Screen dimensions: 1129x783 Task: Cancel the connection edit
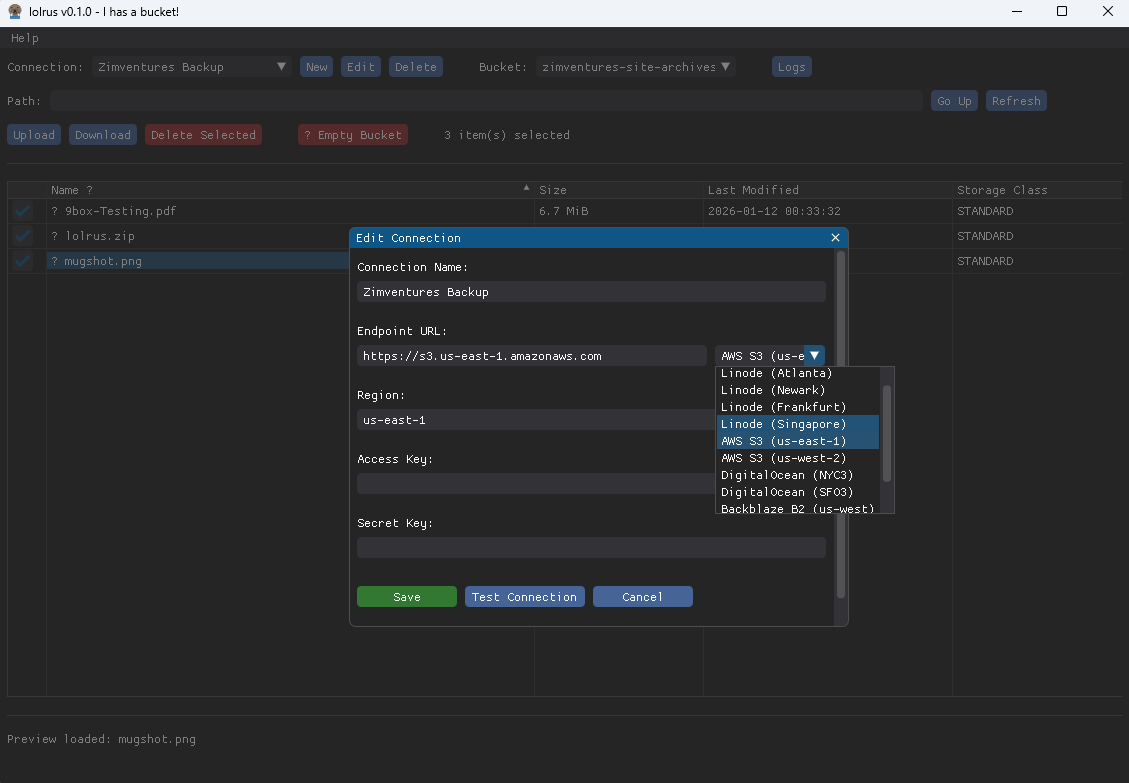(642, 597)
